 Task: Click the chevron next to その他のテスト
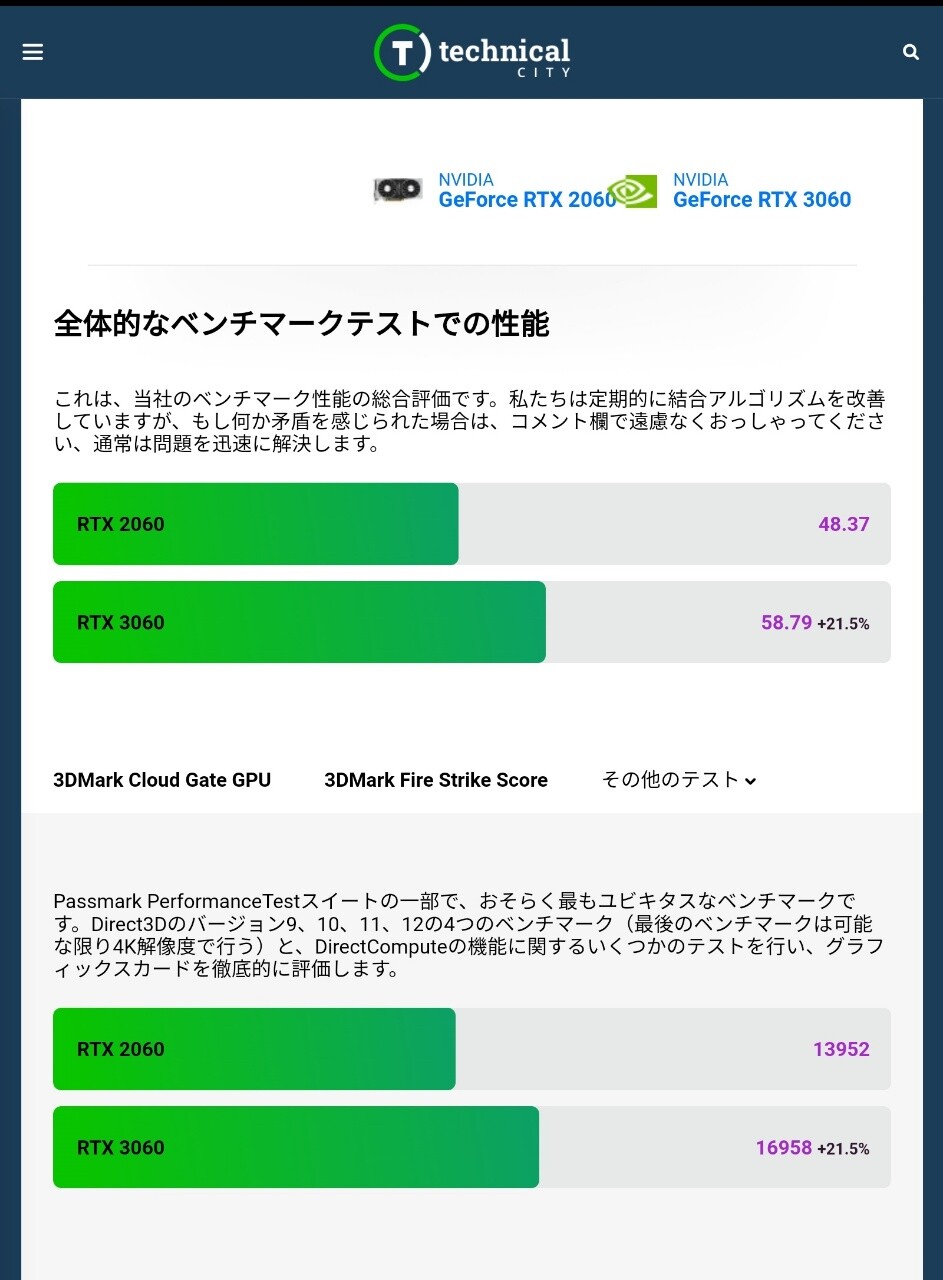[x=751, y=782]
